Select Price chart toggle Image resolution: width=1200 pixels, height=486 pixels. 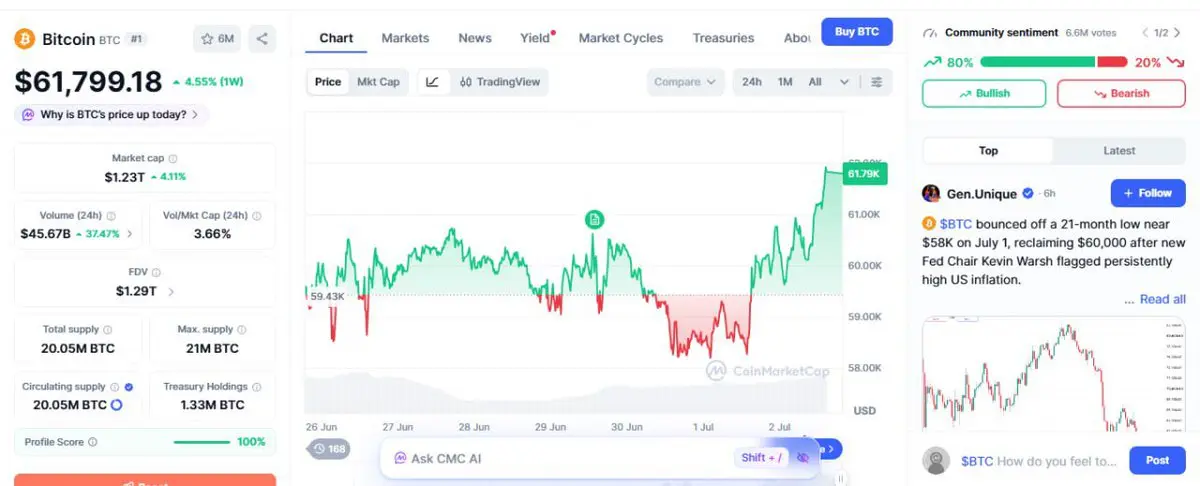click(328, 82)
